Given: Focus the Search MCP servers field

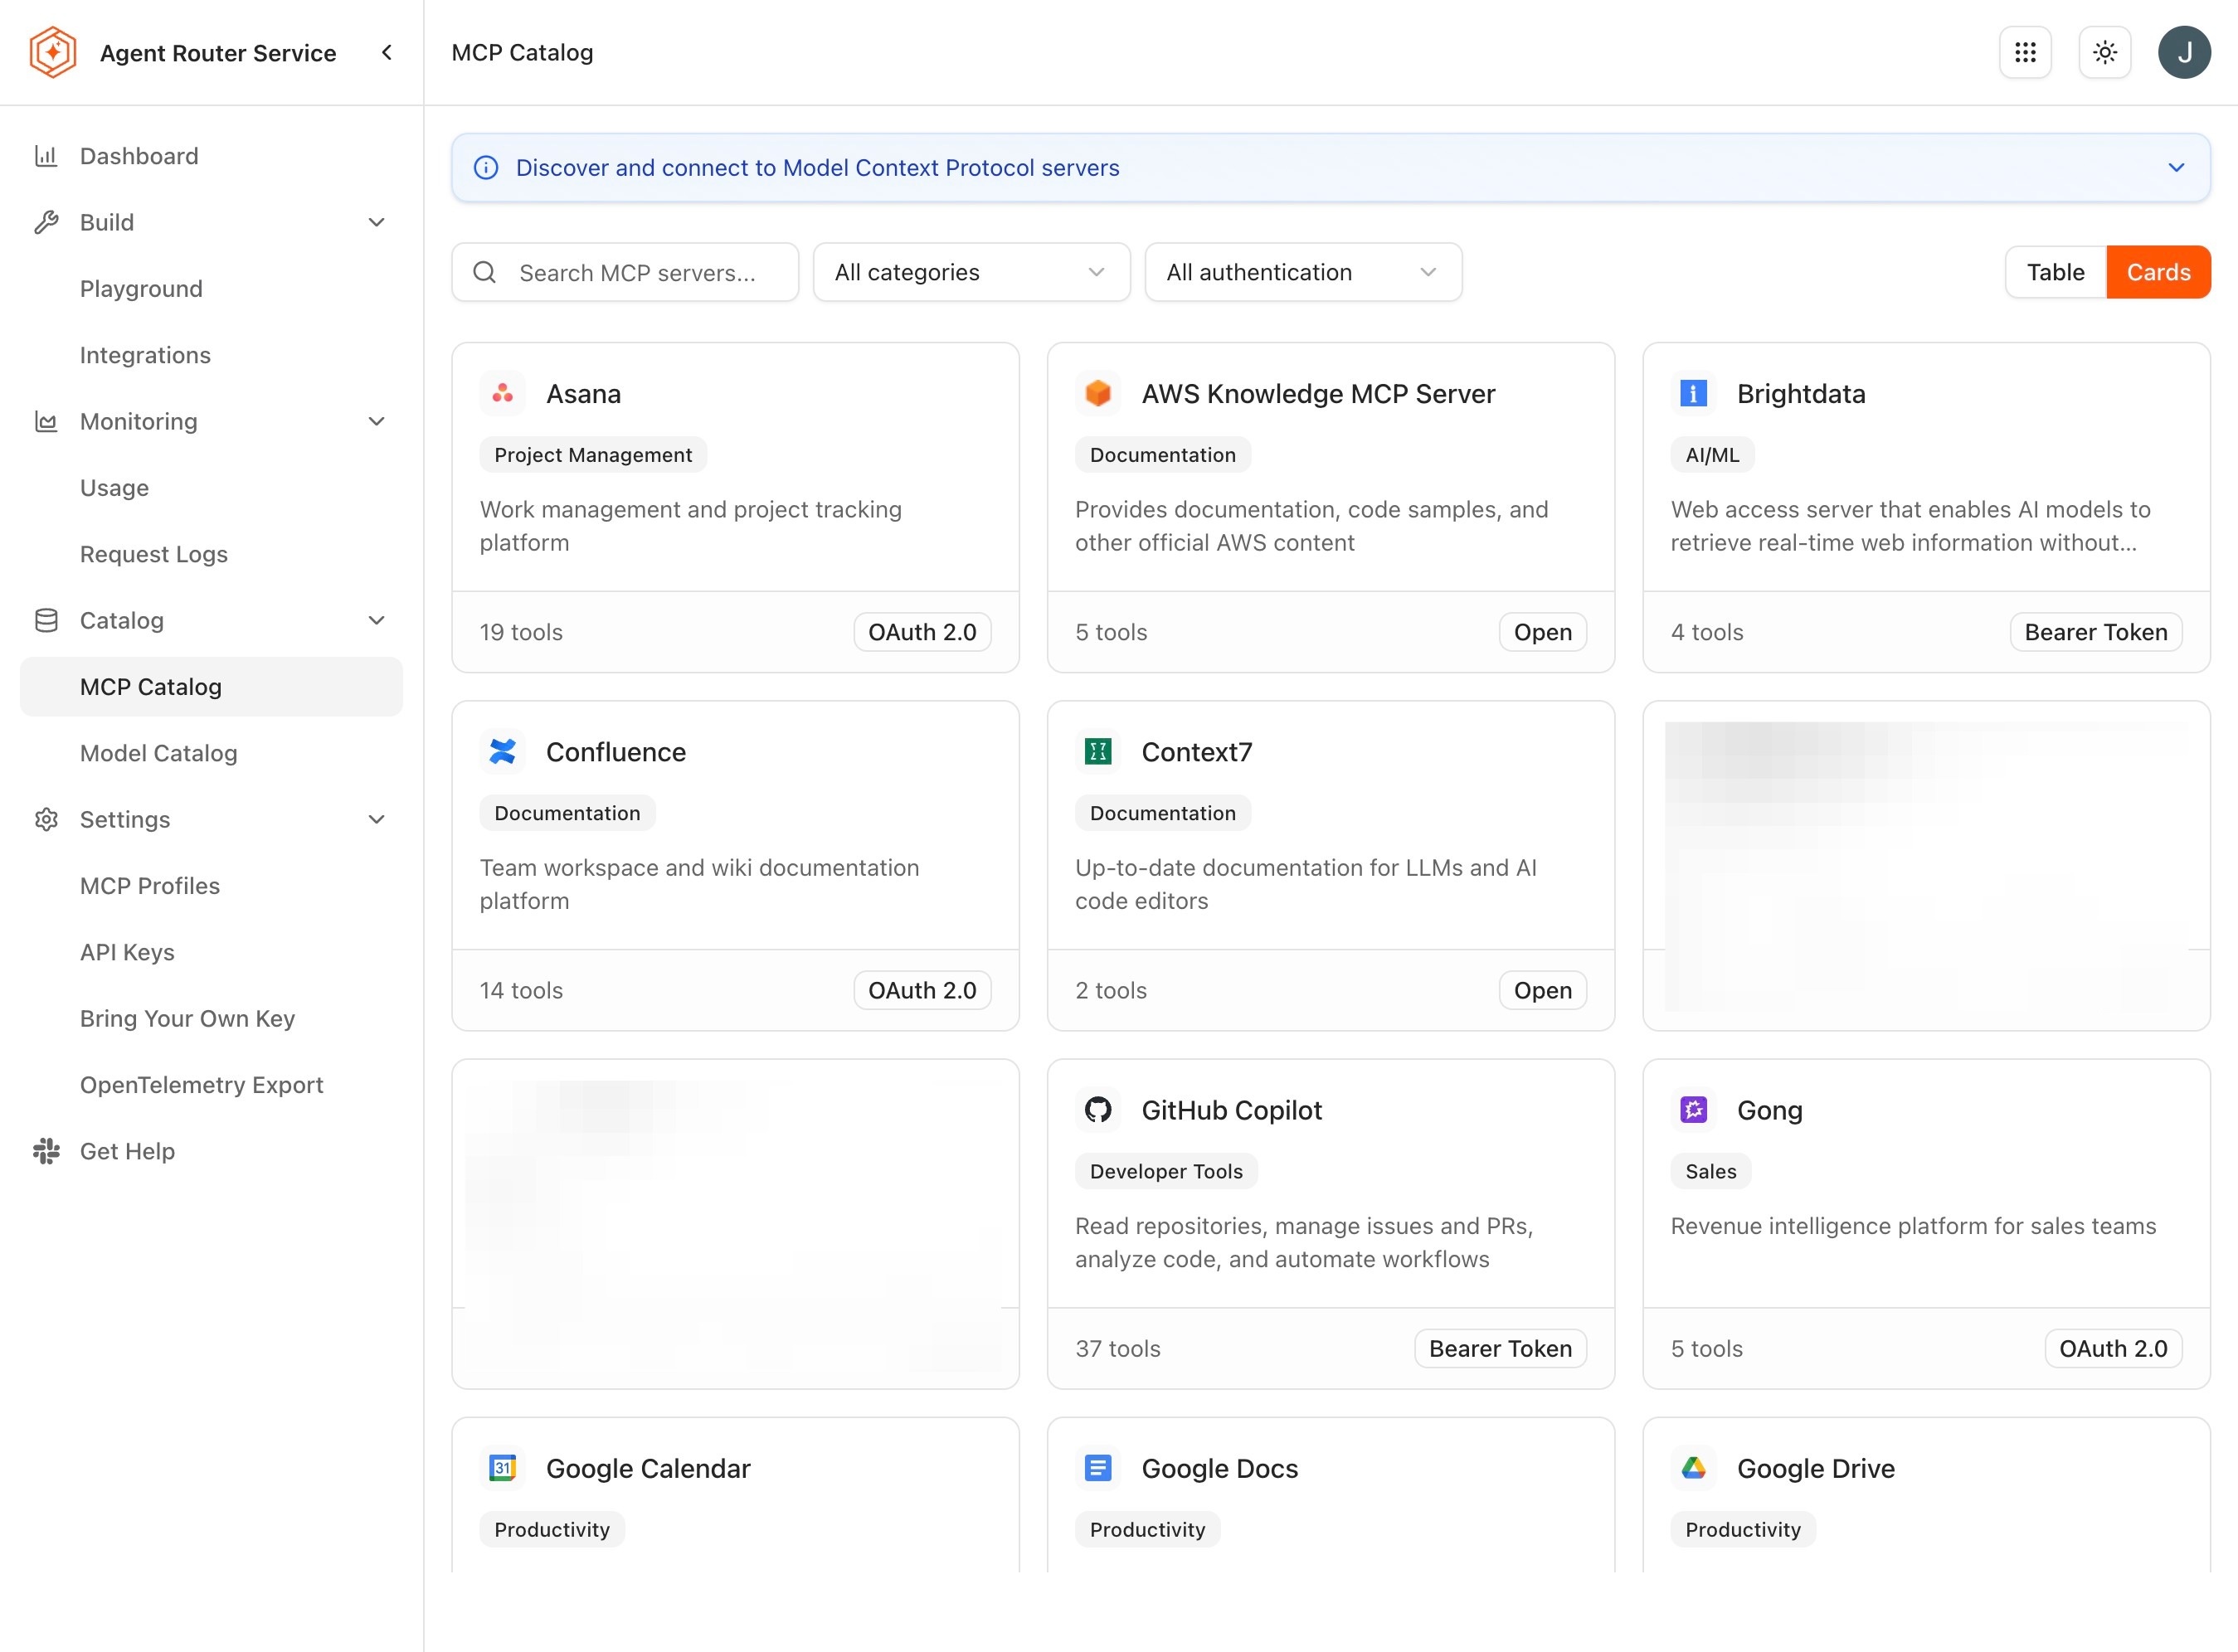Looking at the screenshot, I should pyautogui.click(x=625, y=272).
